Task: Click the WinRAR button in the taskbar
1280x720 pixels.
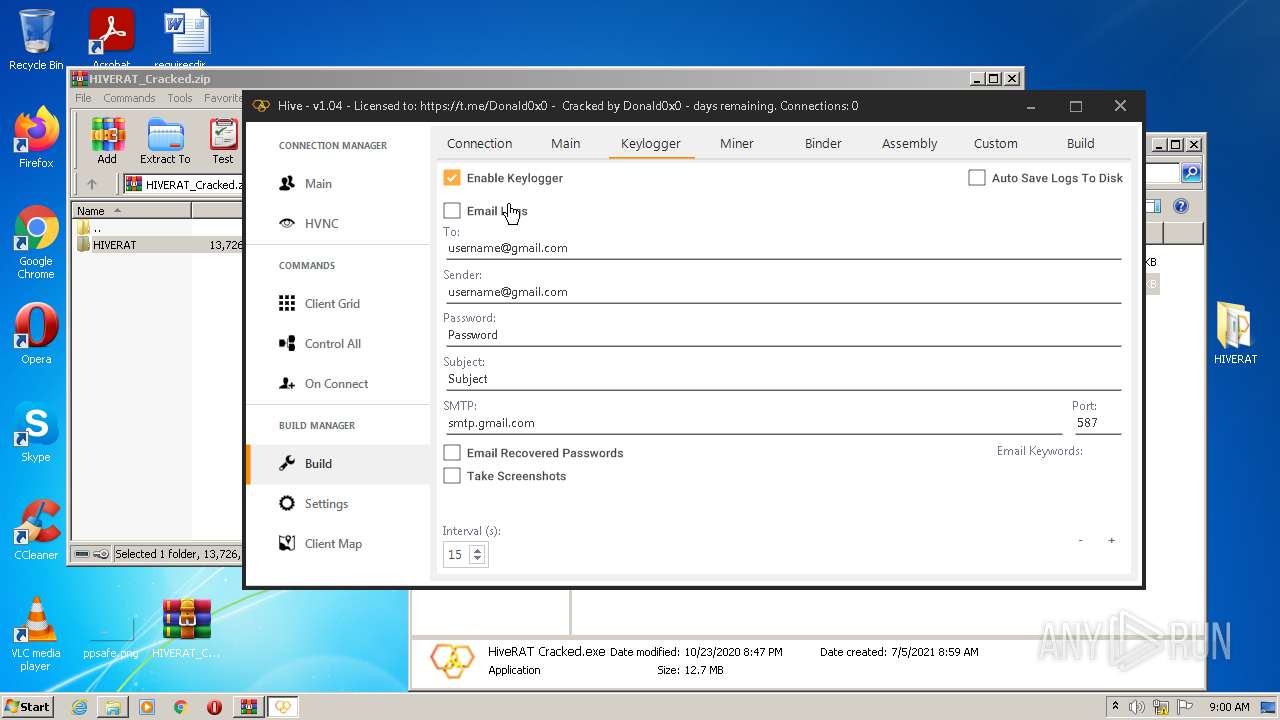Action: [248, 707]
